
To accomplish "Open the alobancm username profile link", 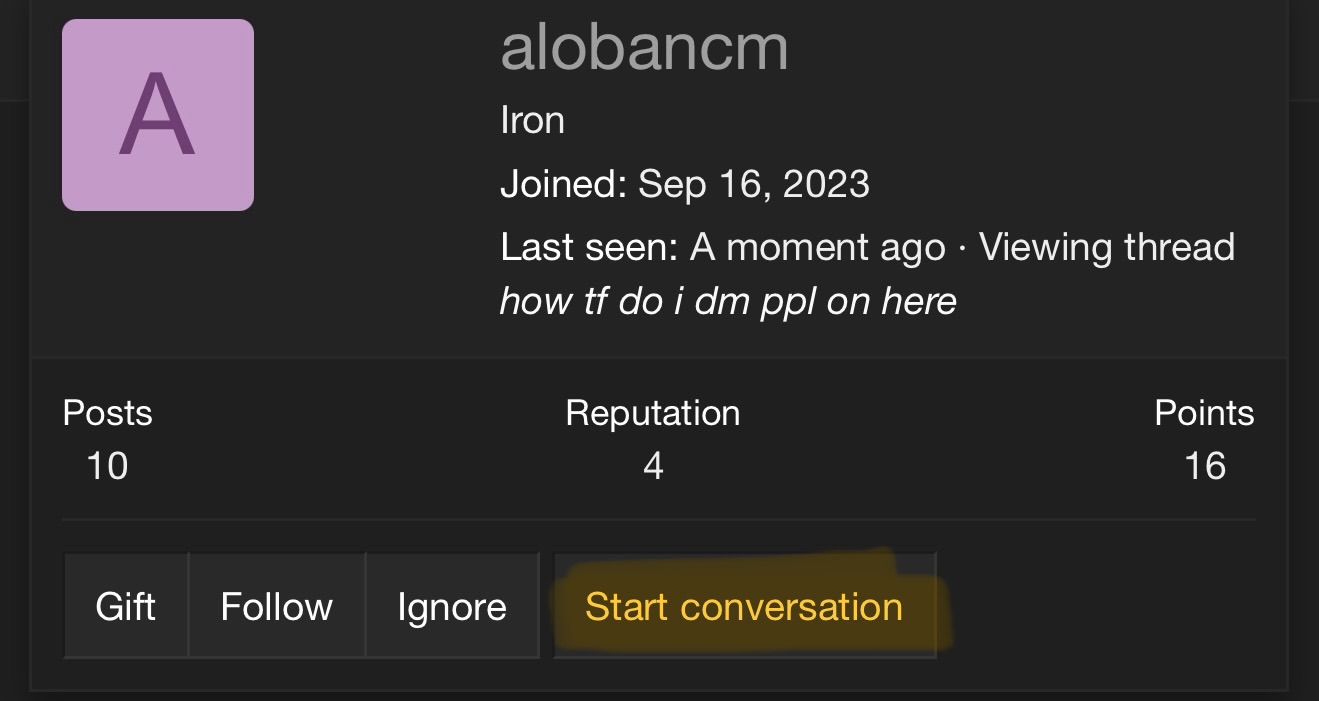I will click(x=644, y=48).
